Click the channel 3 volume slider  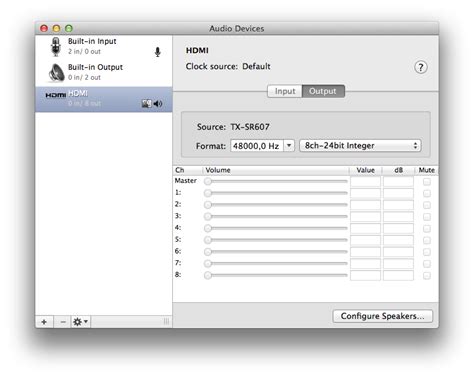pos(276,216)
